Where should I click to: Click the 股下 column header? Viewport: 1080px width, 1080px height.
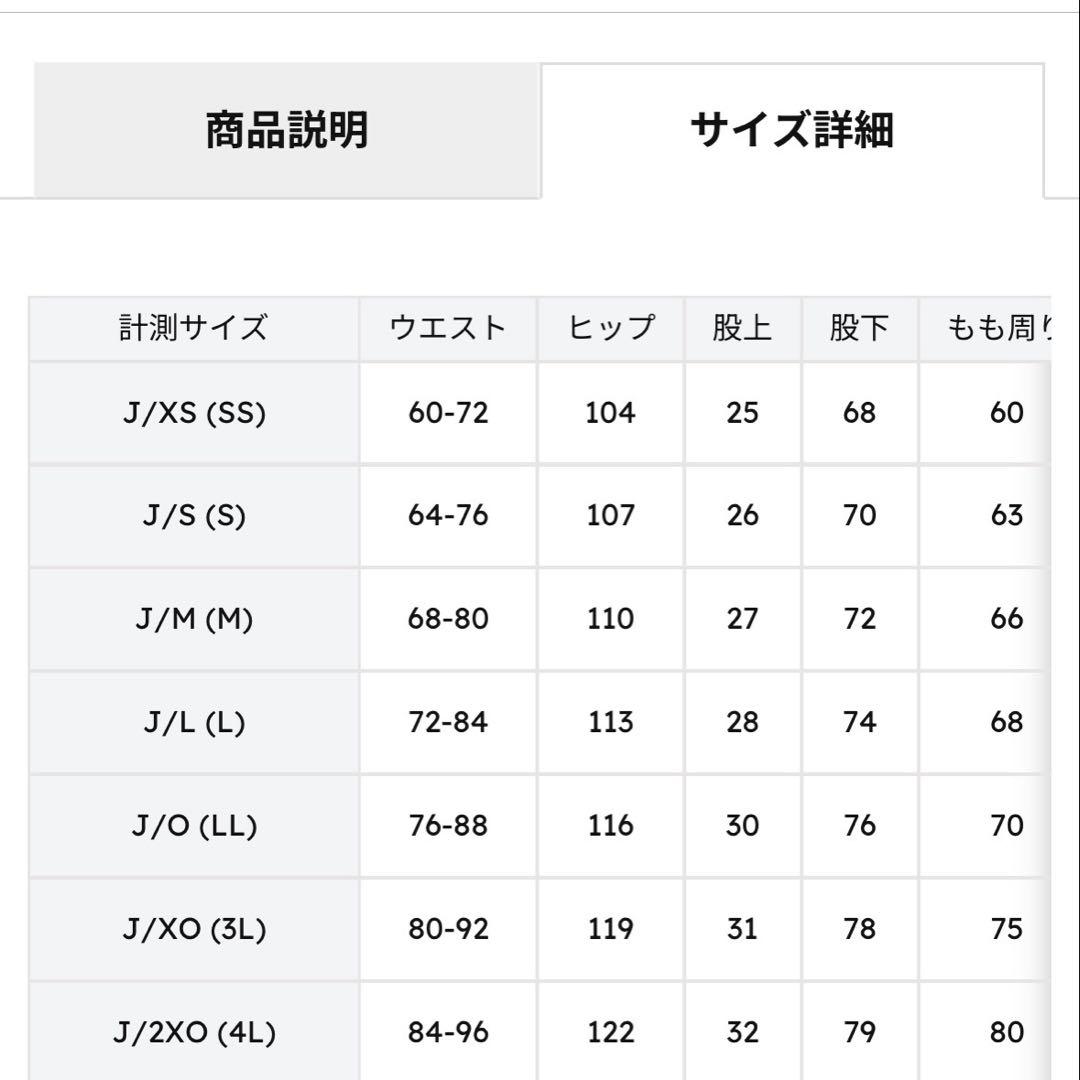pyautogui.click(x=858, y=326)
